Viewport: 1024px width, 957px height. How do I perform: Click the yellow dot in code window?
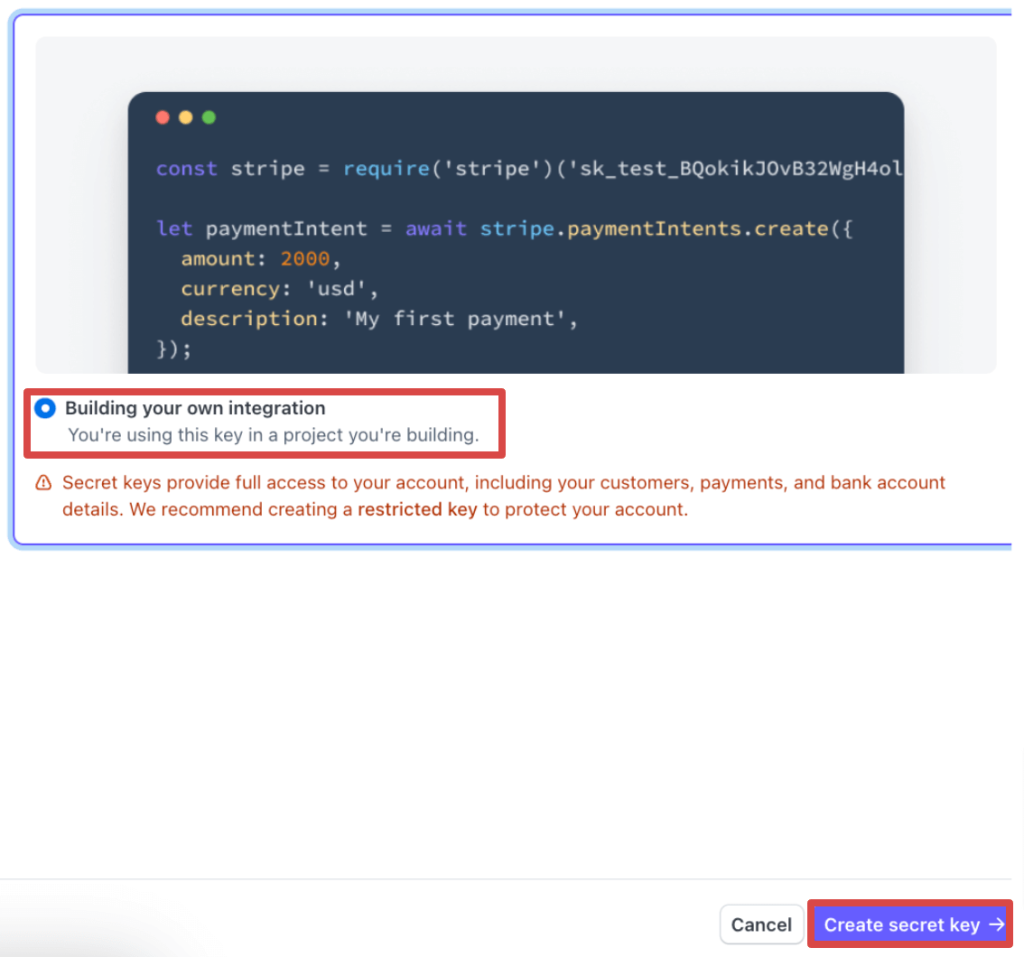(x=185, y=118)
